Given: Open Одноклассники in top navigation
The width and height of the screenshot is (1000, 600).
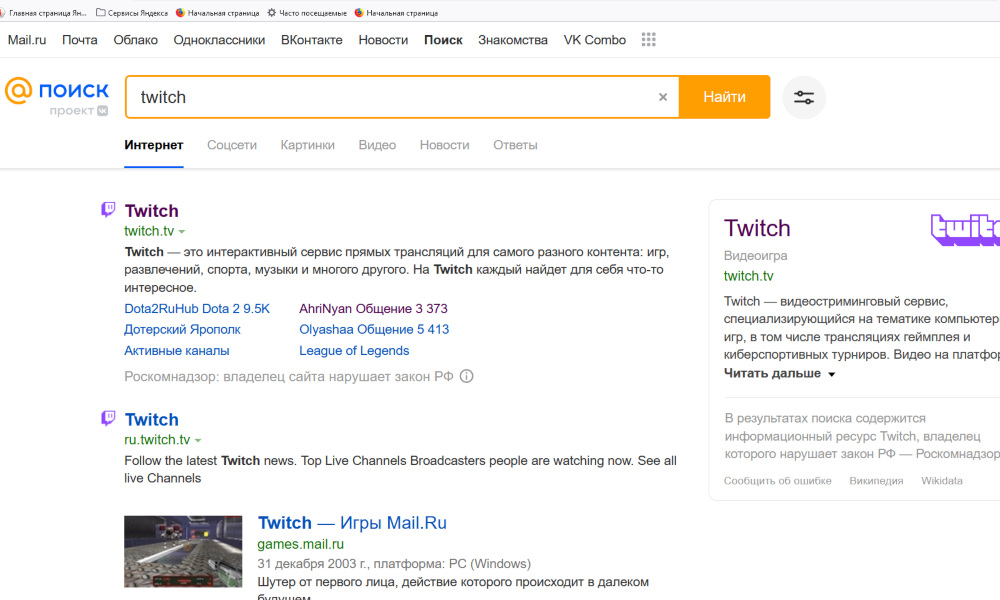Looking at the screenshot, I should [219, 40].
